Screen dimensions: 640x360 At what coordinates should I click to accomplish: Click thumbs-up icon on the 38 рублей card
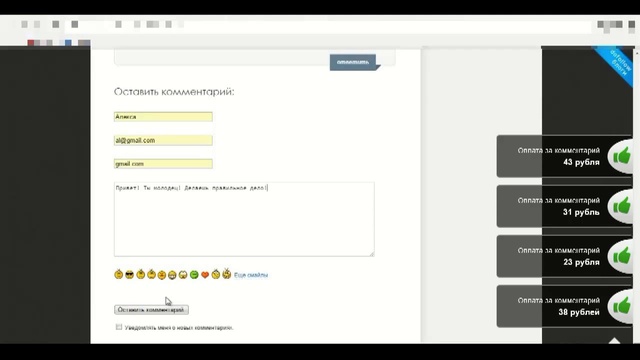(x=622, y=306)
